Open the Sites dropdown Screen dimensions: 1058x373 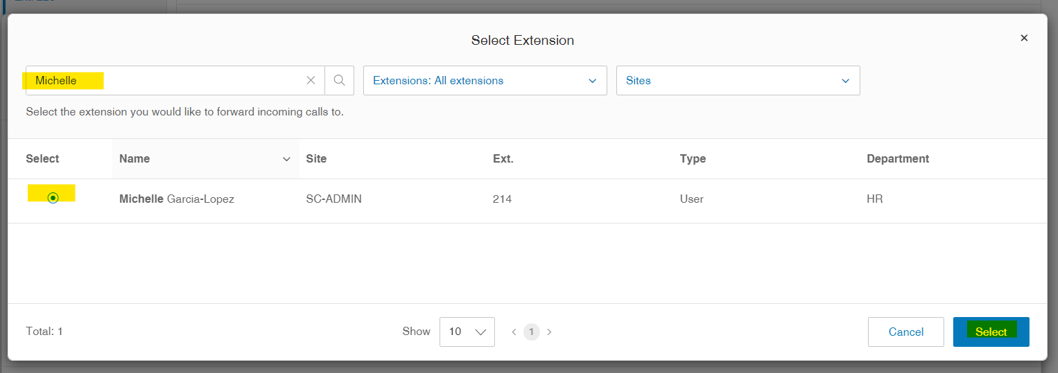[x=737, y=80]
